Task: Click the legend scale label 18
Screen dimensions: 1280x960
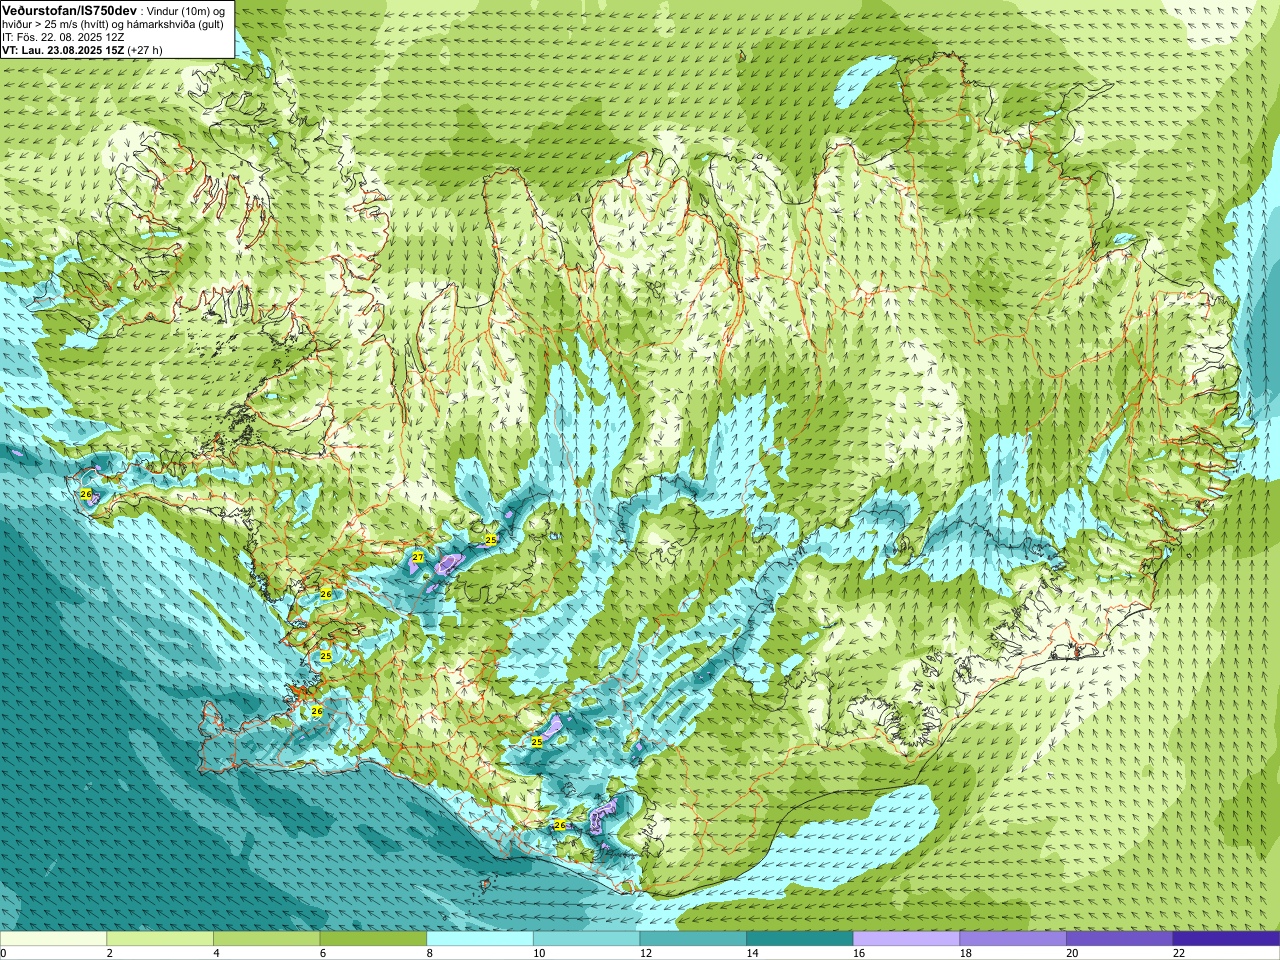Action: tap(966, 954)
